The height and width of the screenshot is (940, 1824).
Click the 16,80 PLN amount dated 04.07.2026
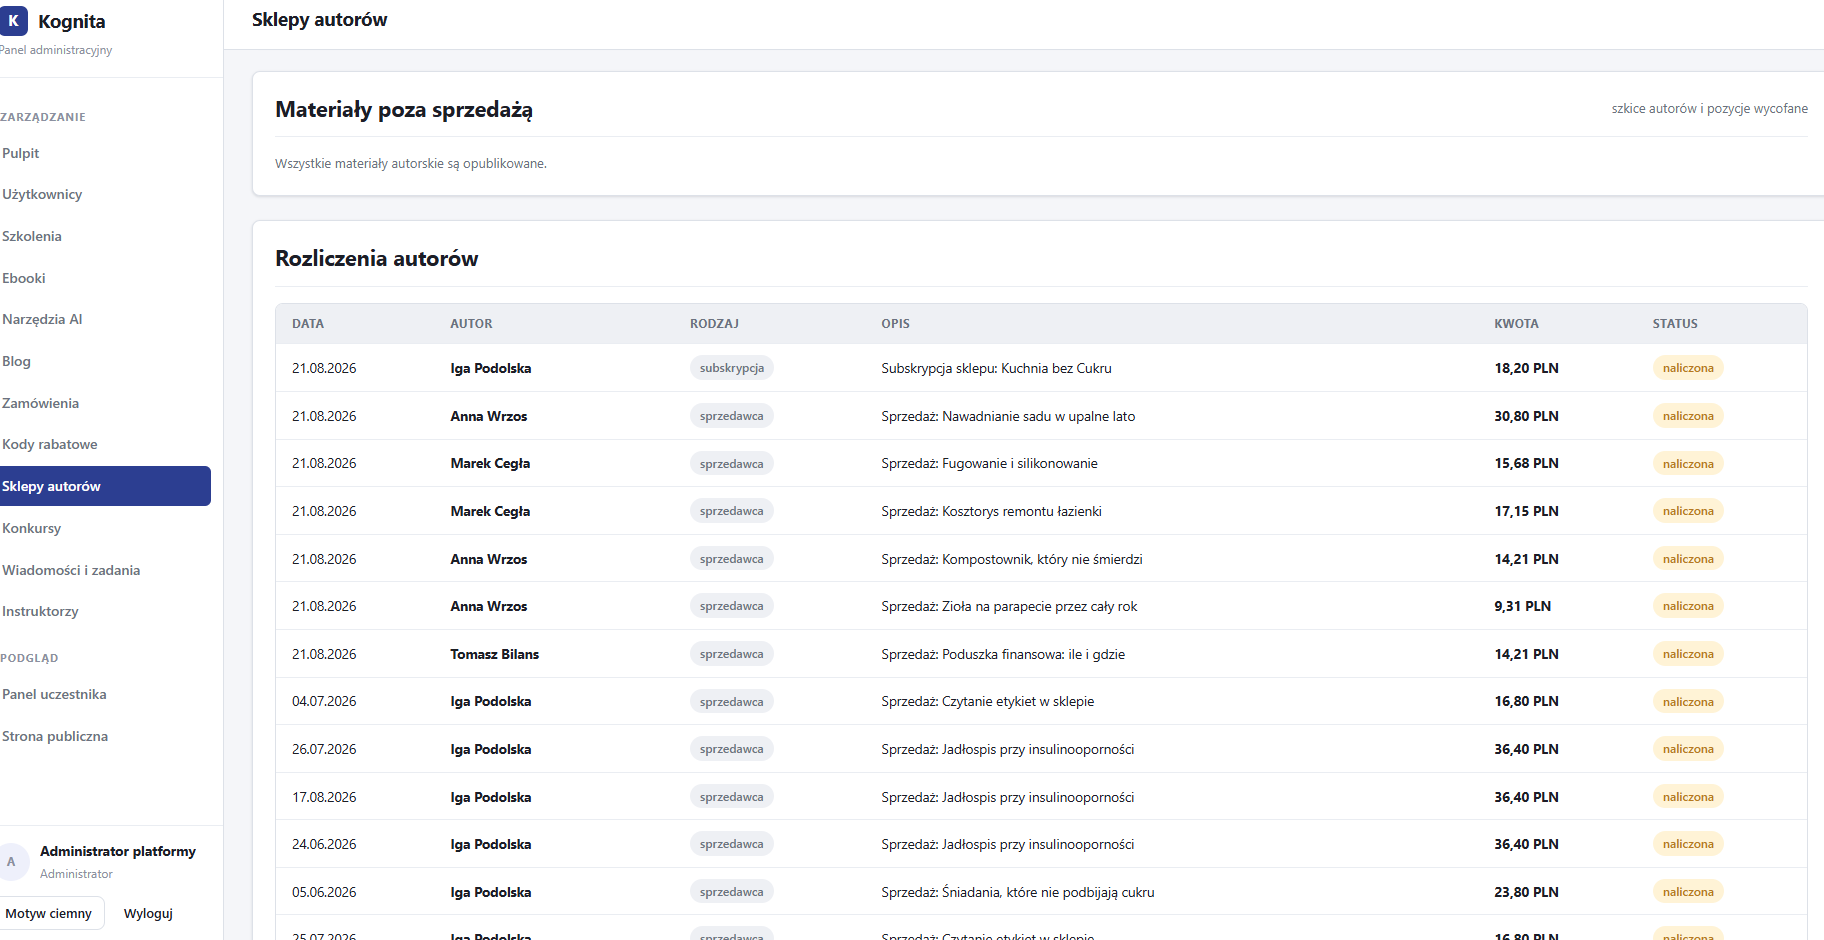click(x=1526, y=701)
